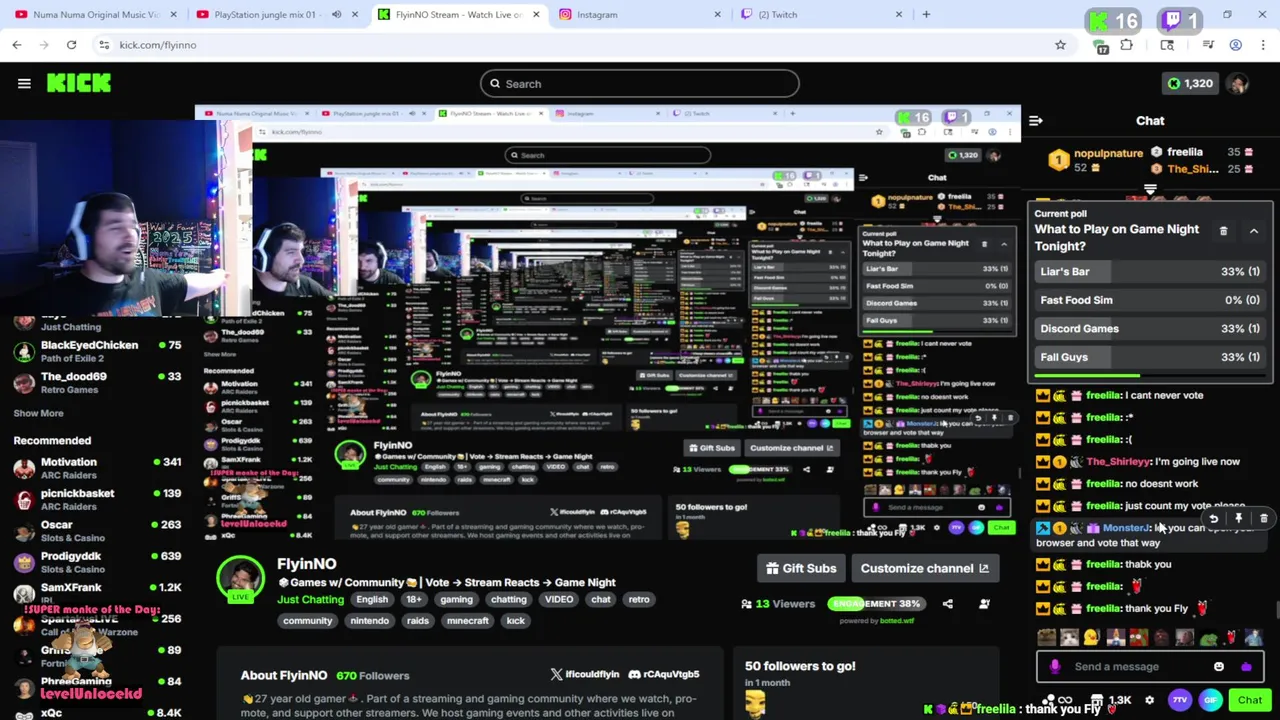Screen dimensions: 1280x720
Task: Click the yellow duck emote in chat tray
Action: pyautogui.click(x=1091, y=637)
